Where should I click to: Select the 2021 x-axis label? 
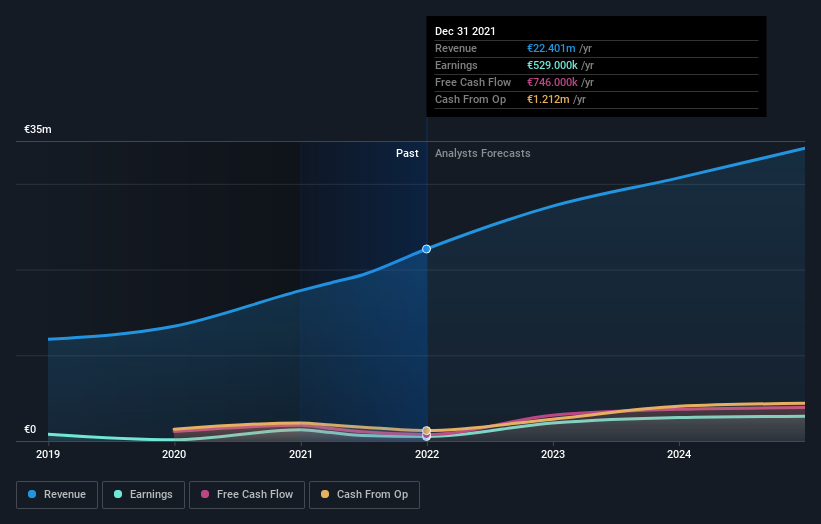[301, 454]
